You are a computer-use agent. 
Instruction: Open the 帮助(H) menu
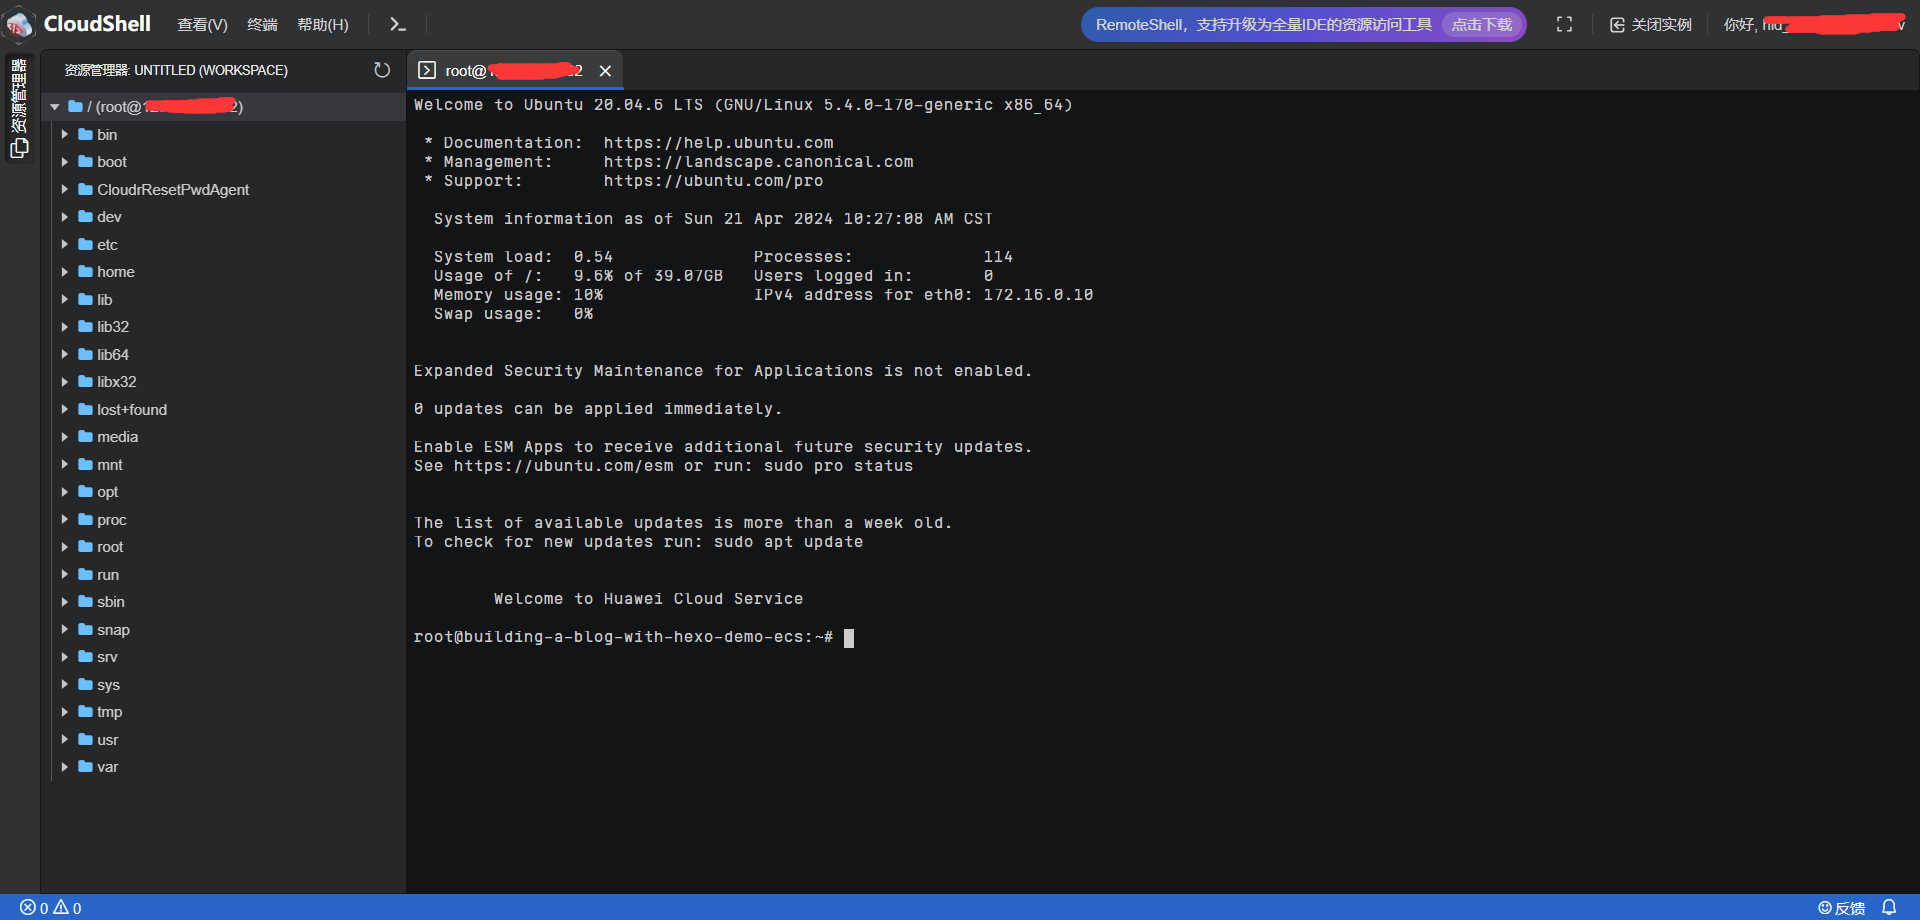click(x=322, y=24)
